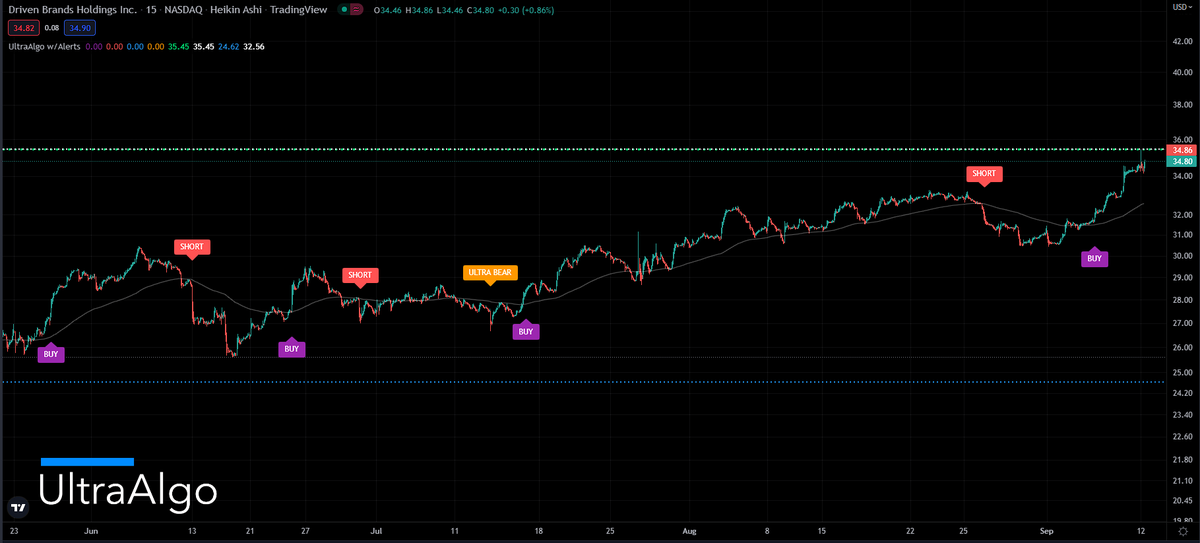Click the BUY marker between Jun 21 and 27
Screen dimensions: 1200x543
[x=291, y=348]
